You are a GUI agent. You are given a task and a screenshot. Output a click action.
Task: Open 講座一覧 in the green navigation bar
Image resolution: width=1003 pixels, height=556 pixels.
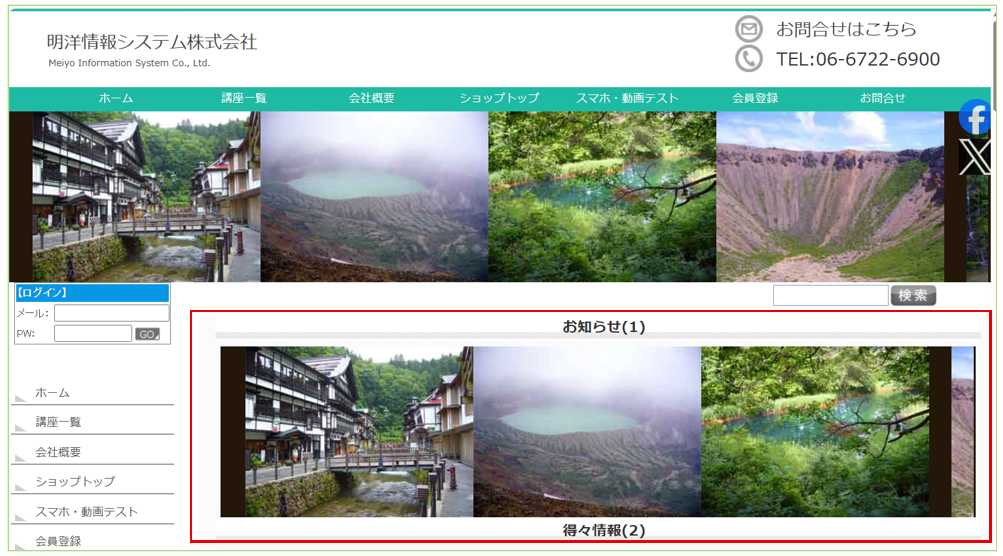(x=244, y=99)
